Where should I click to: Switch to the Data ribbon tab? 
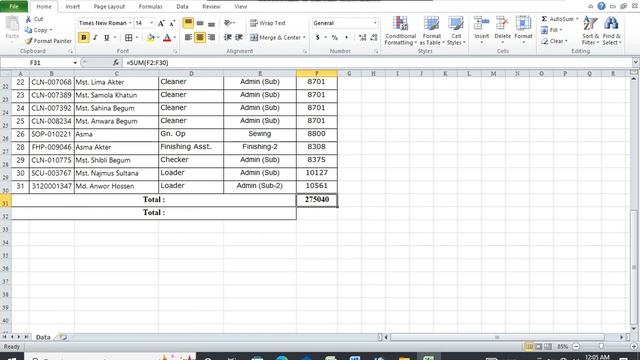[x=182, y=7]
